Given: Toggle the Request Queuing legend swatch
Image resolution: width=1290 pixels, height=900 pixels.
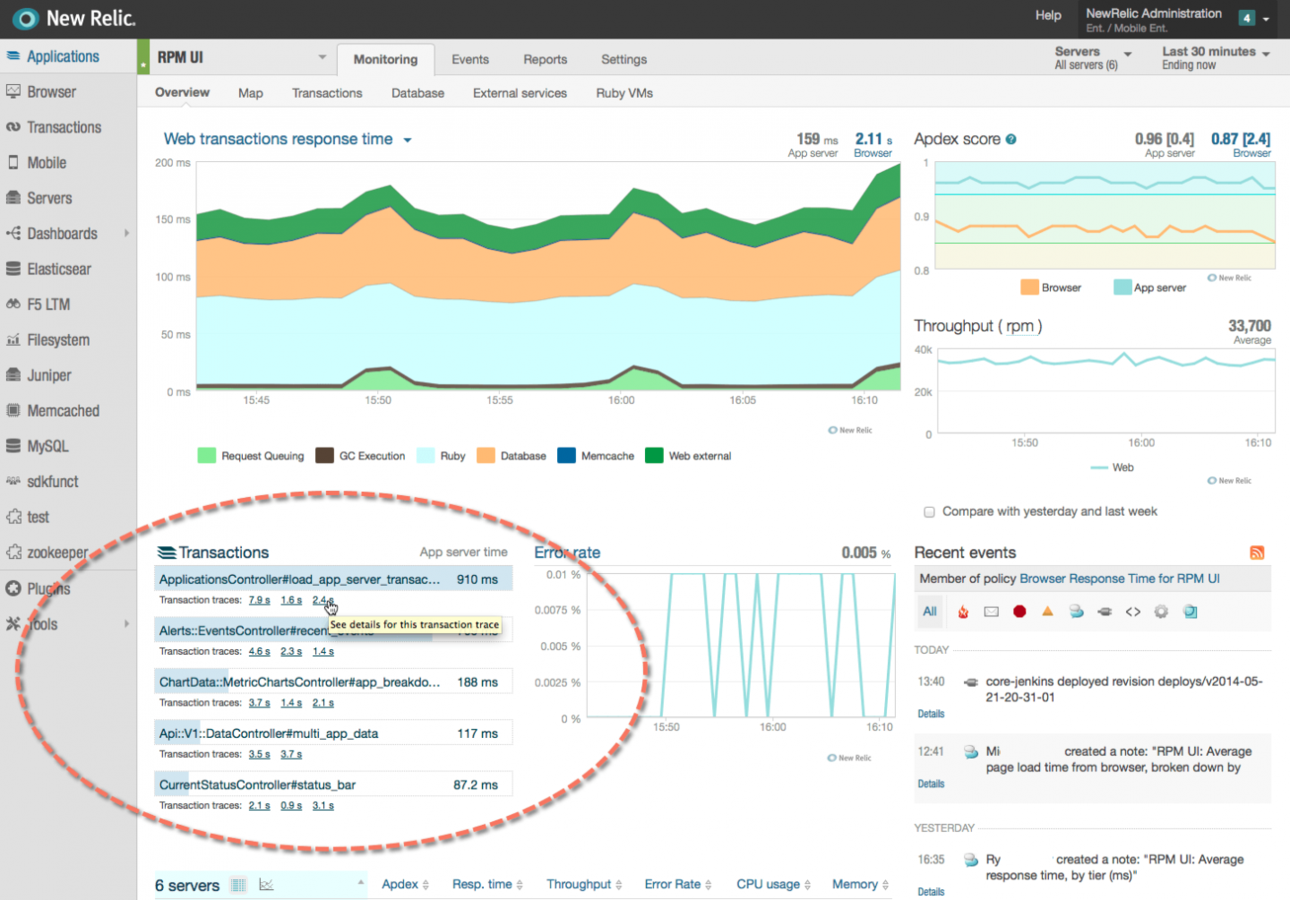Looking at the screenshot, I should 207,456.
